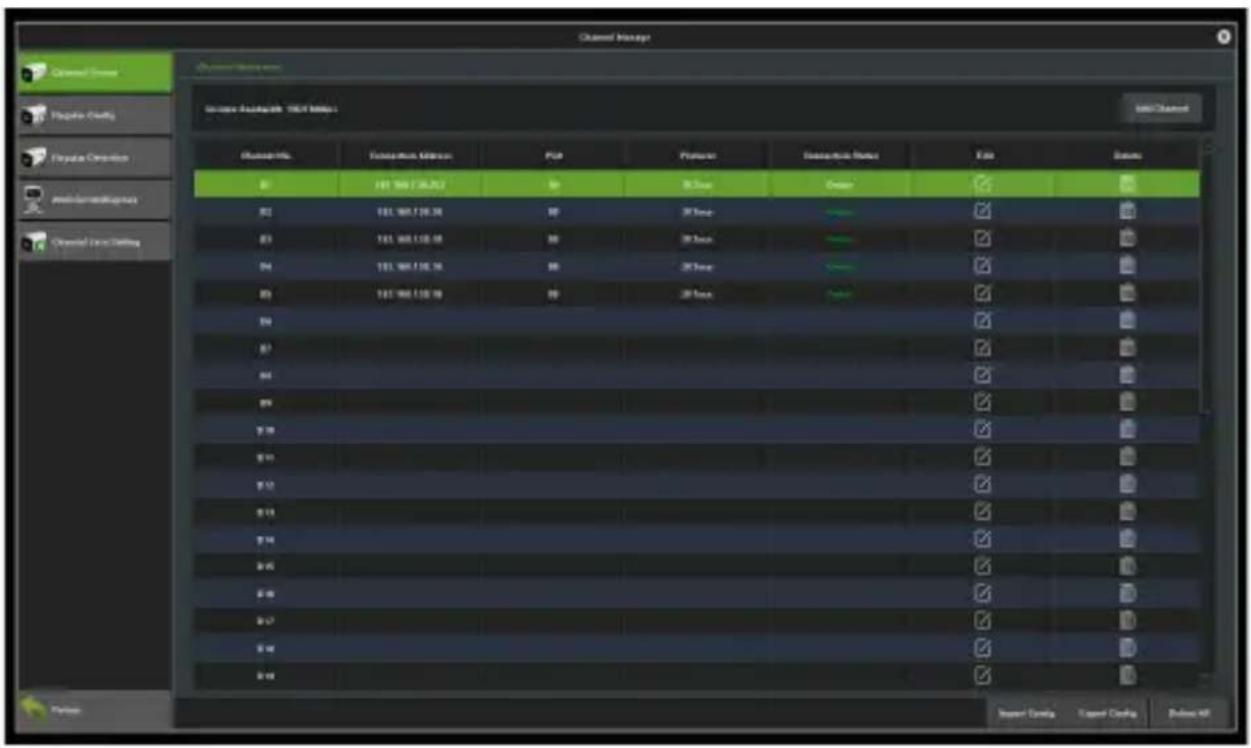Close the Channel Manage window
1251x748 pixels.
1223,37
